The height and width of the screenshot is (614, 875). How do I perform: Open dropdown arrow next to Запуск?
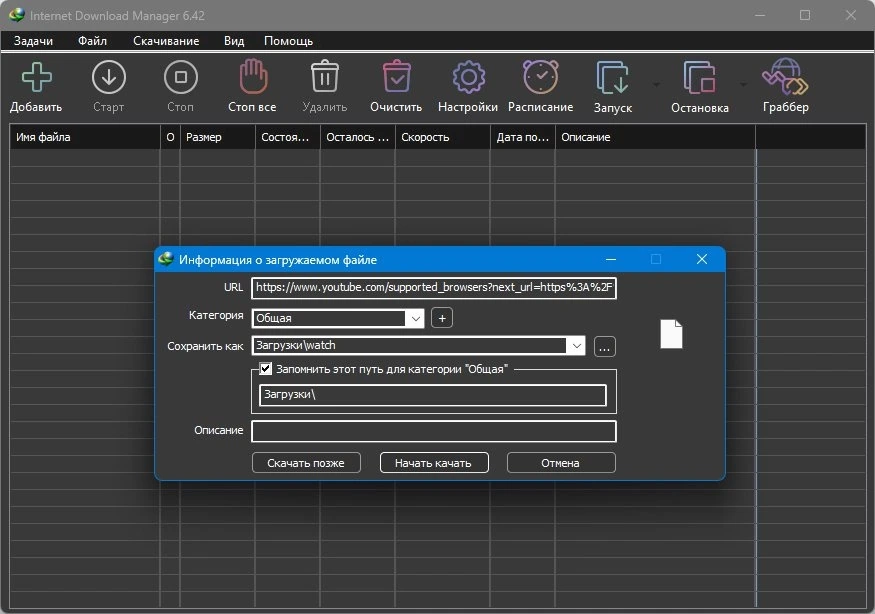(656, 84)
